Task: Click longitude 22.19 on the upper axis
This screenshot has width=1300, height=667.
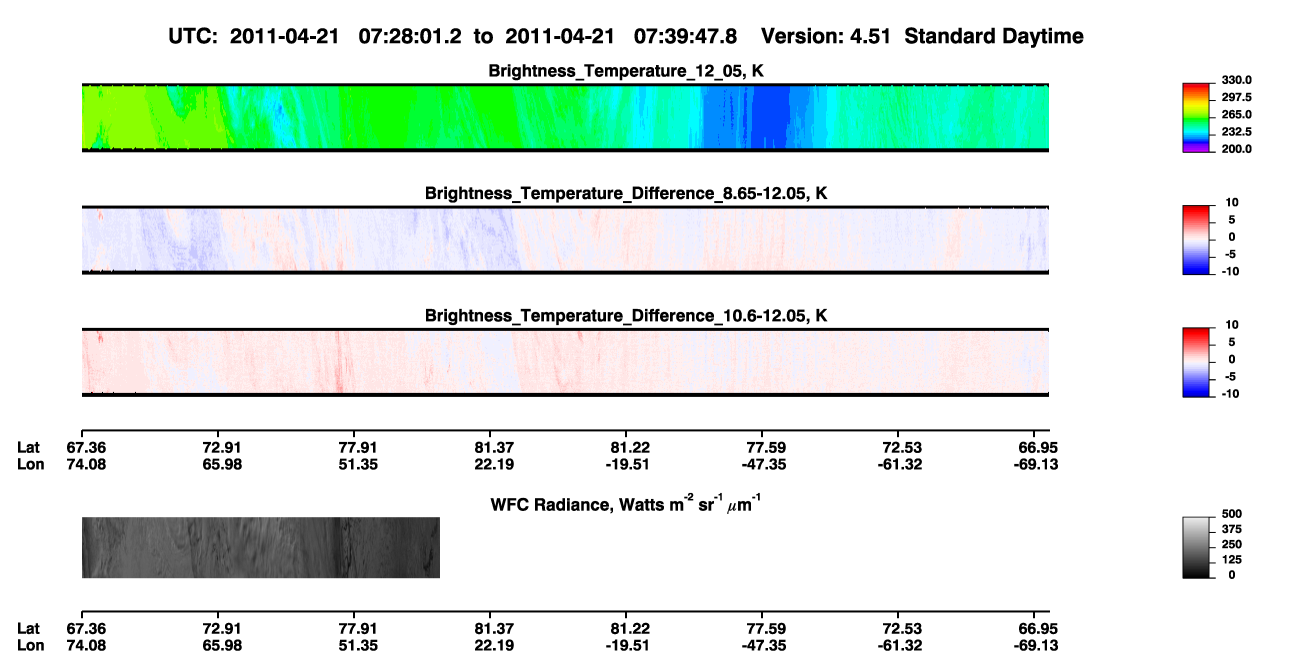Action: click(494, 464)
